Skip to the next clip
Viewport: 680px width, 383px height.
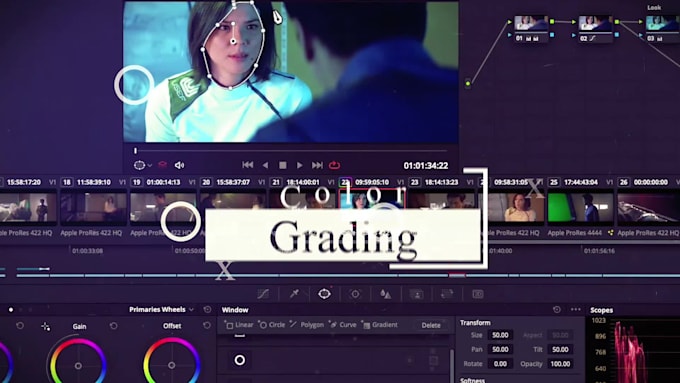point(317,165)
